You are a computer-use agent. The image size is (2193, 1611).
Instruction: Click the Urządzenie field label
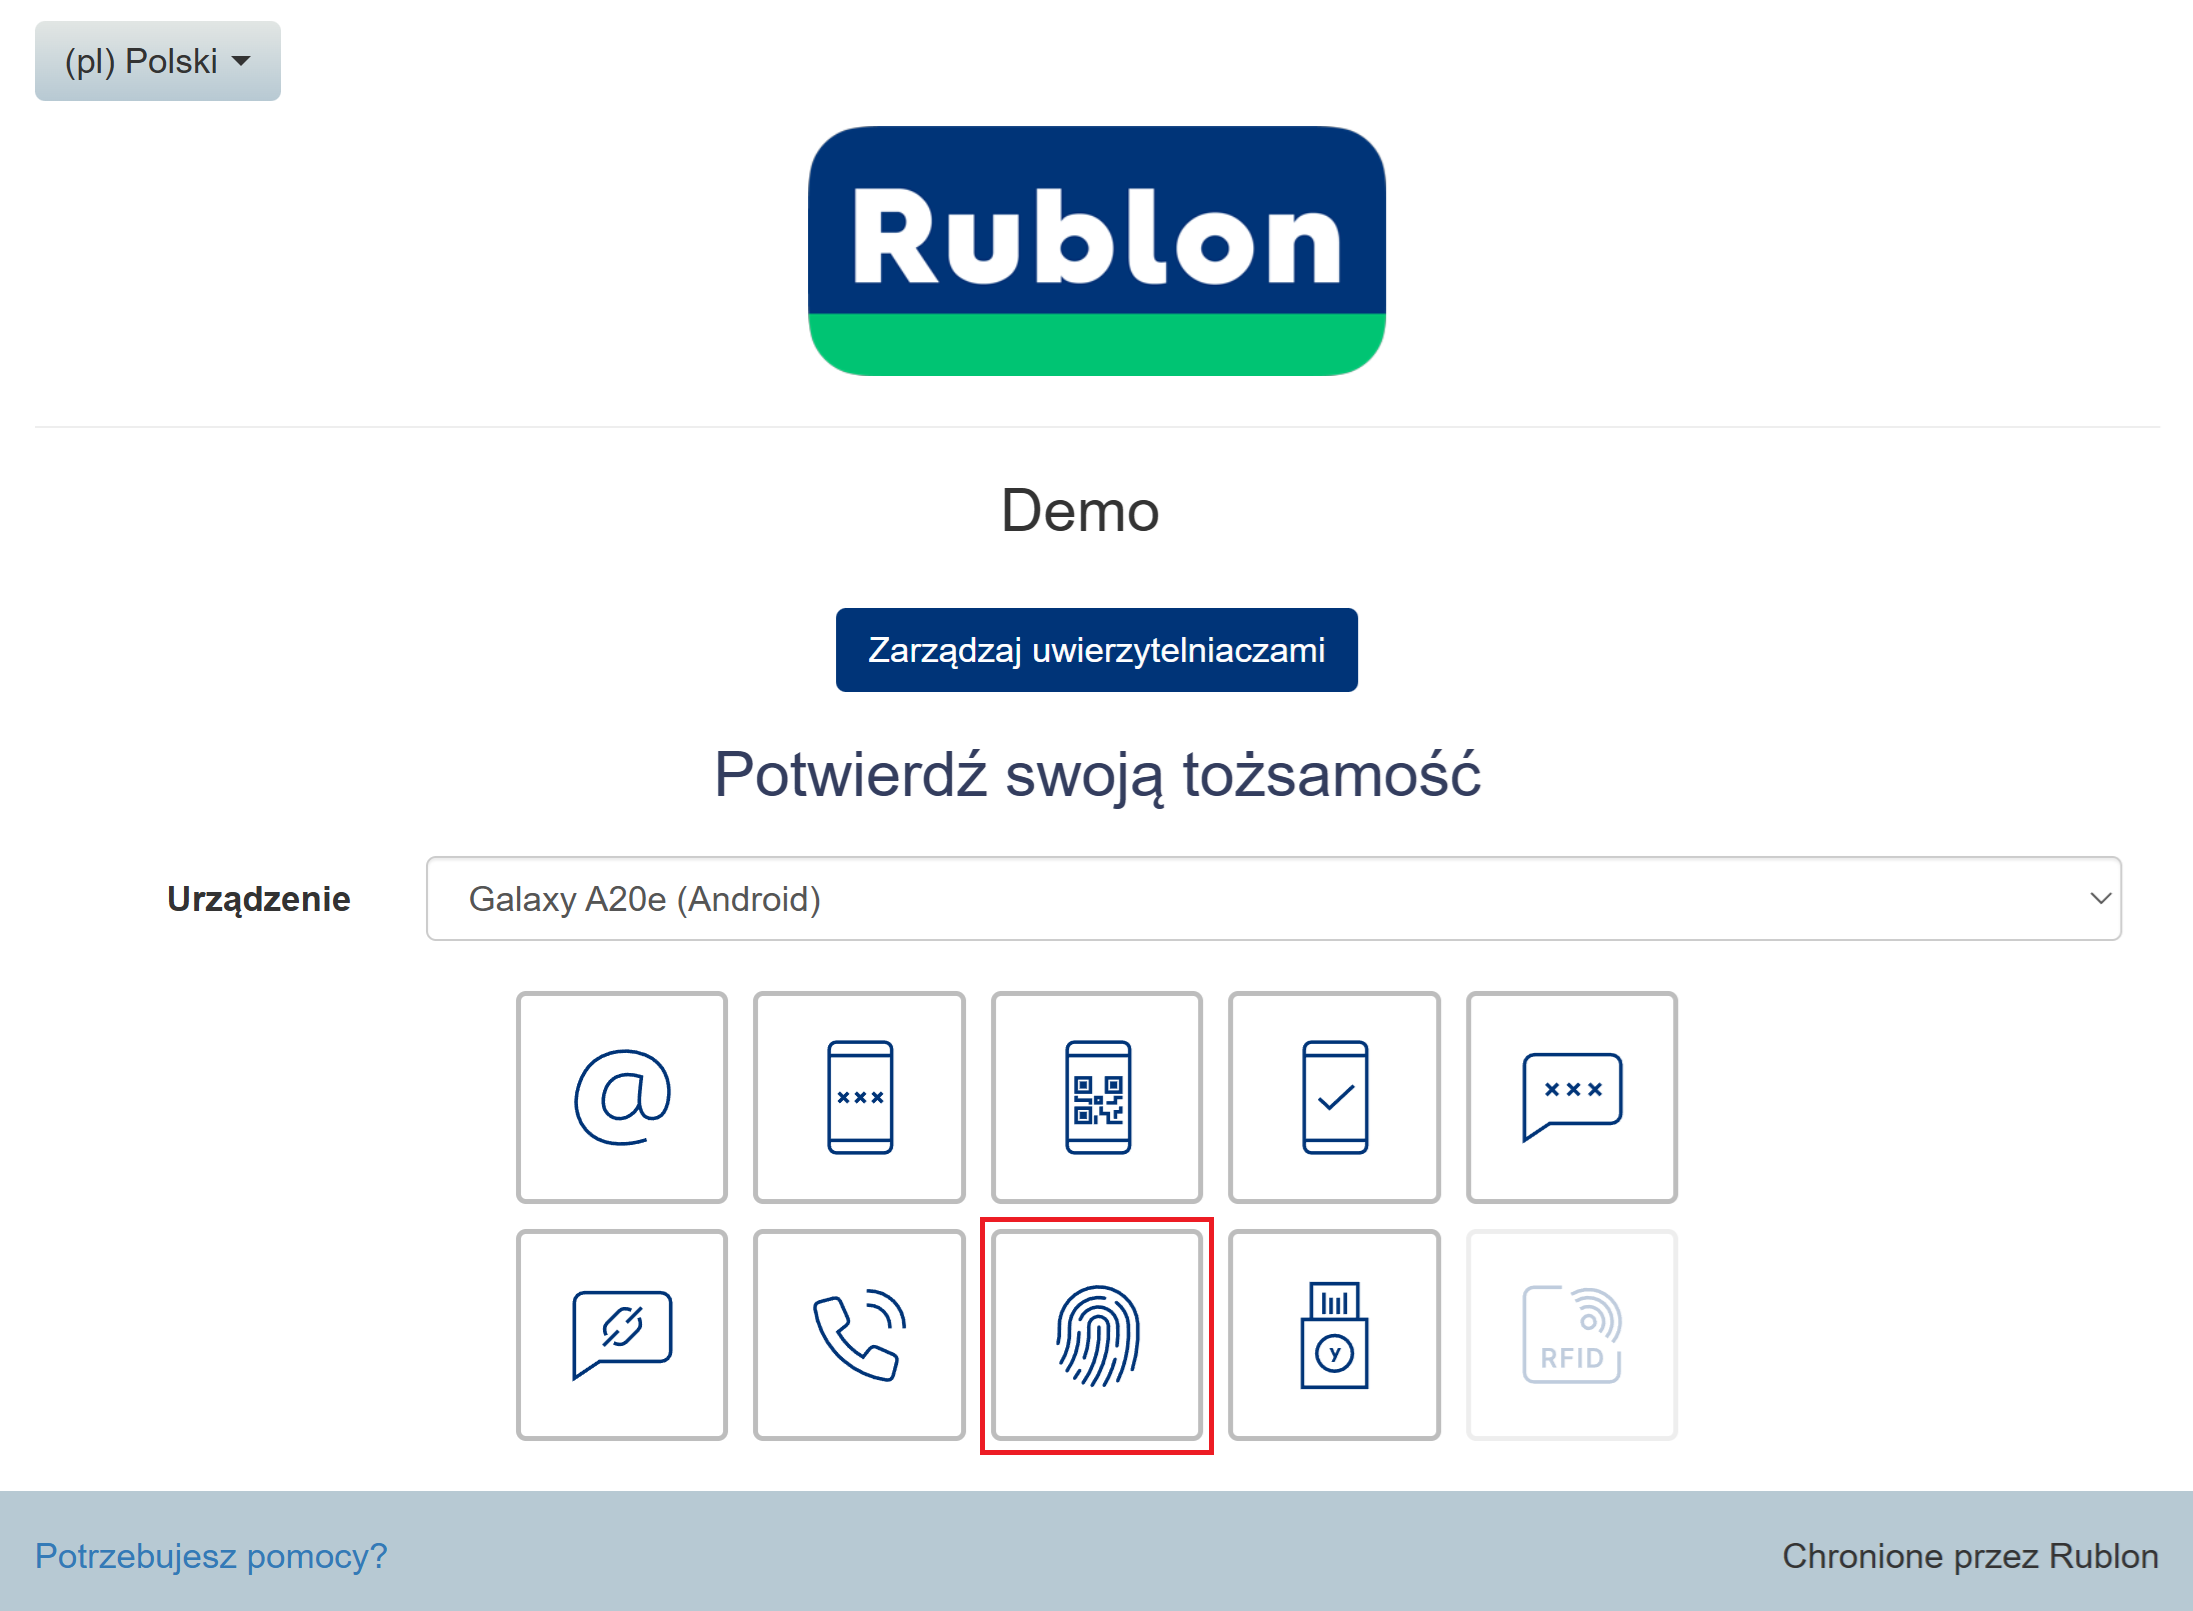pos(258,899)
